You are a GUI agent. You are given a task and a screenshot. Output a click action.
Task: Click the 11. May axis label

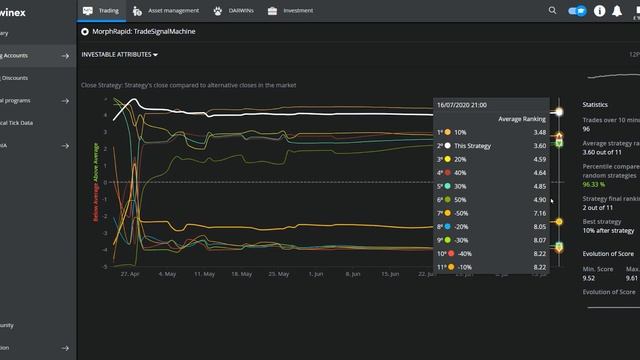tap(204, 274)
